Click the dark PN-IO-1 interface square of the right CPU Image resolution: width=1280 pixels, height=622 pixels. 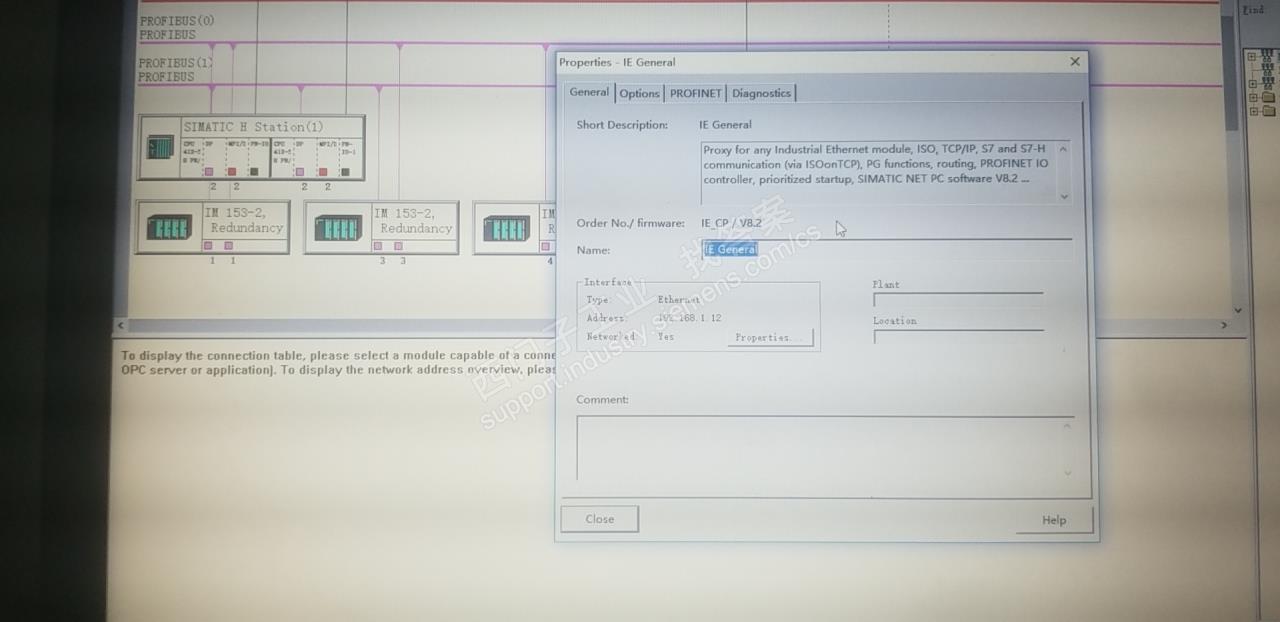pos(345,171)
